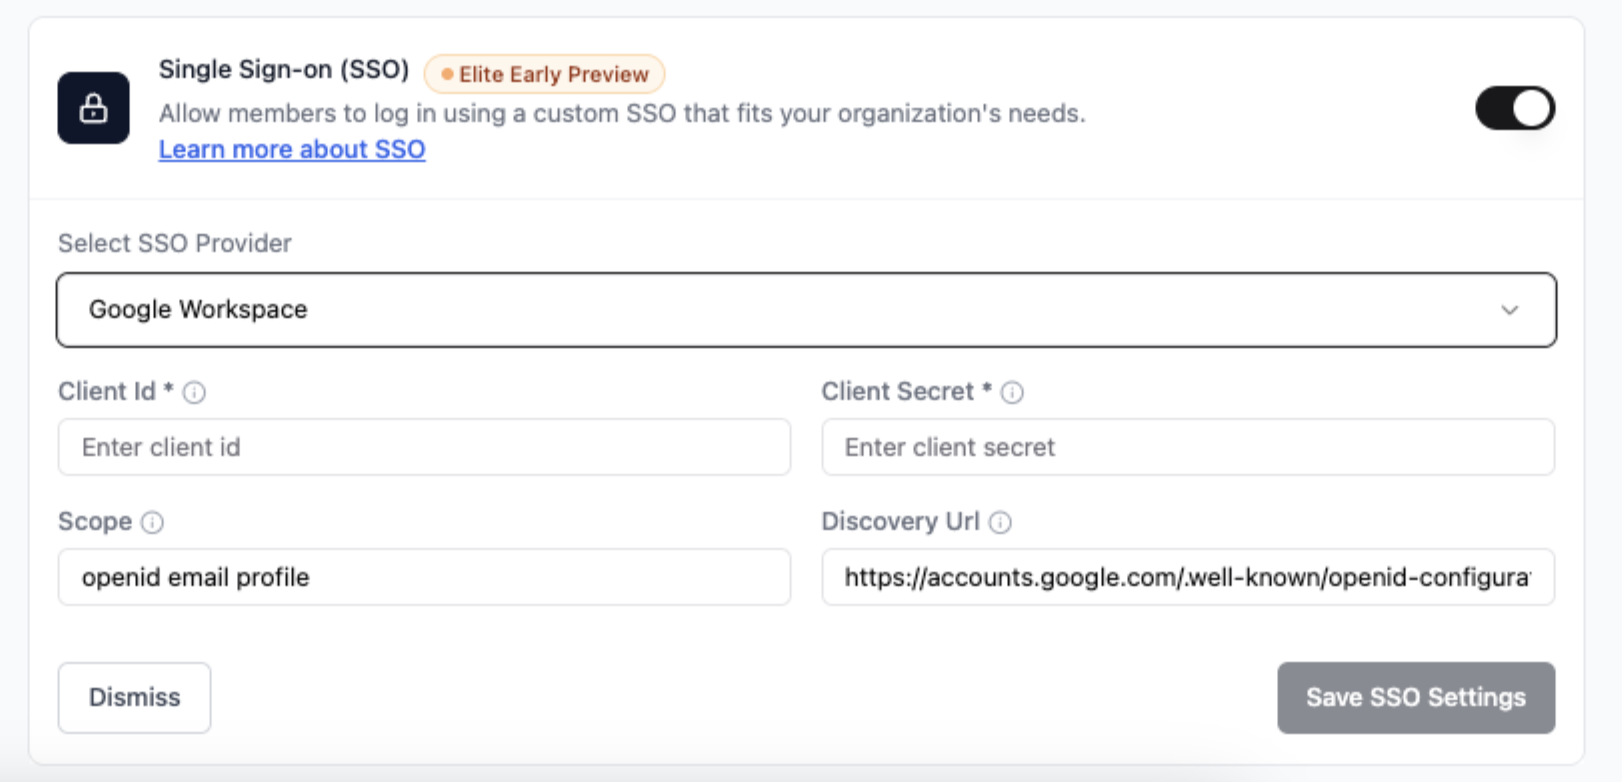Click the Enter client secret field
Screen dimensions: 1622x782
[1187, 447]
